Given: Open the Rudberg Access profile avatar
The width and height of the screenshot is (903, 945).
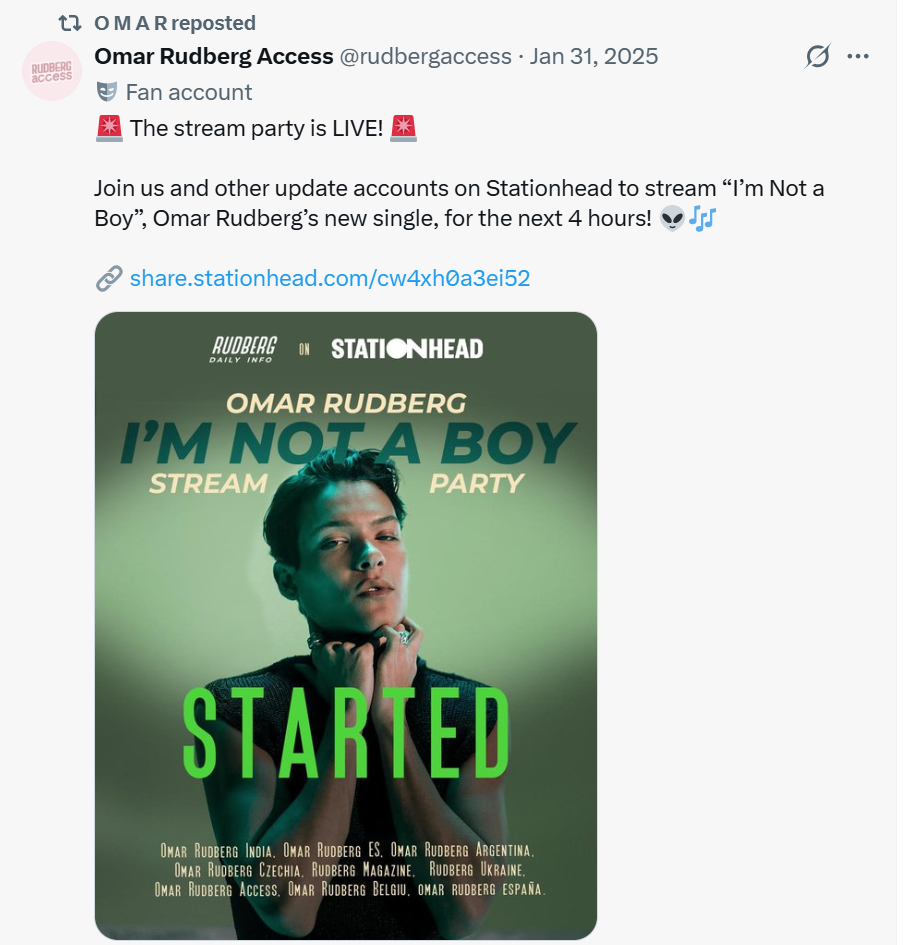Looking at the screenshot, I should [x=51, y=72].
